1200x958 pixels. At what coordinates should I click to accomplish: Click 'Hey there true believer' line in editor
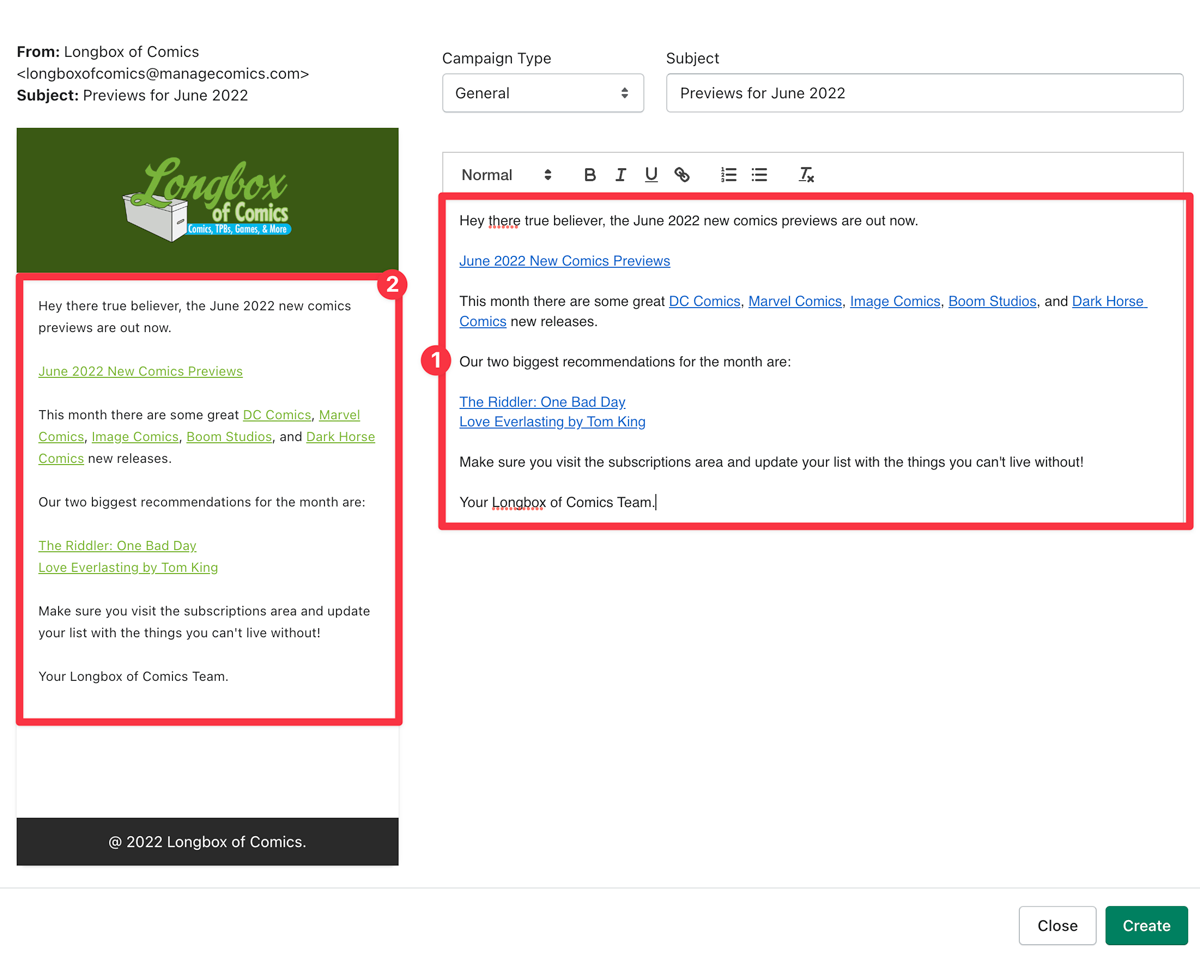tap(688, 220)
